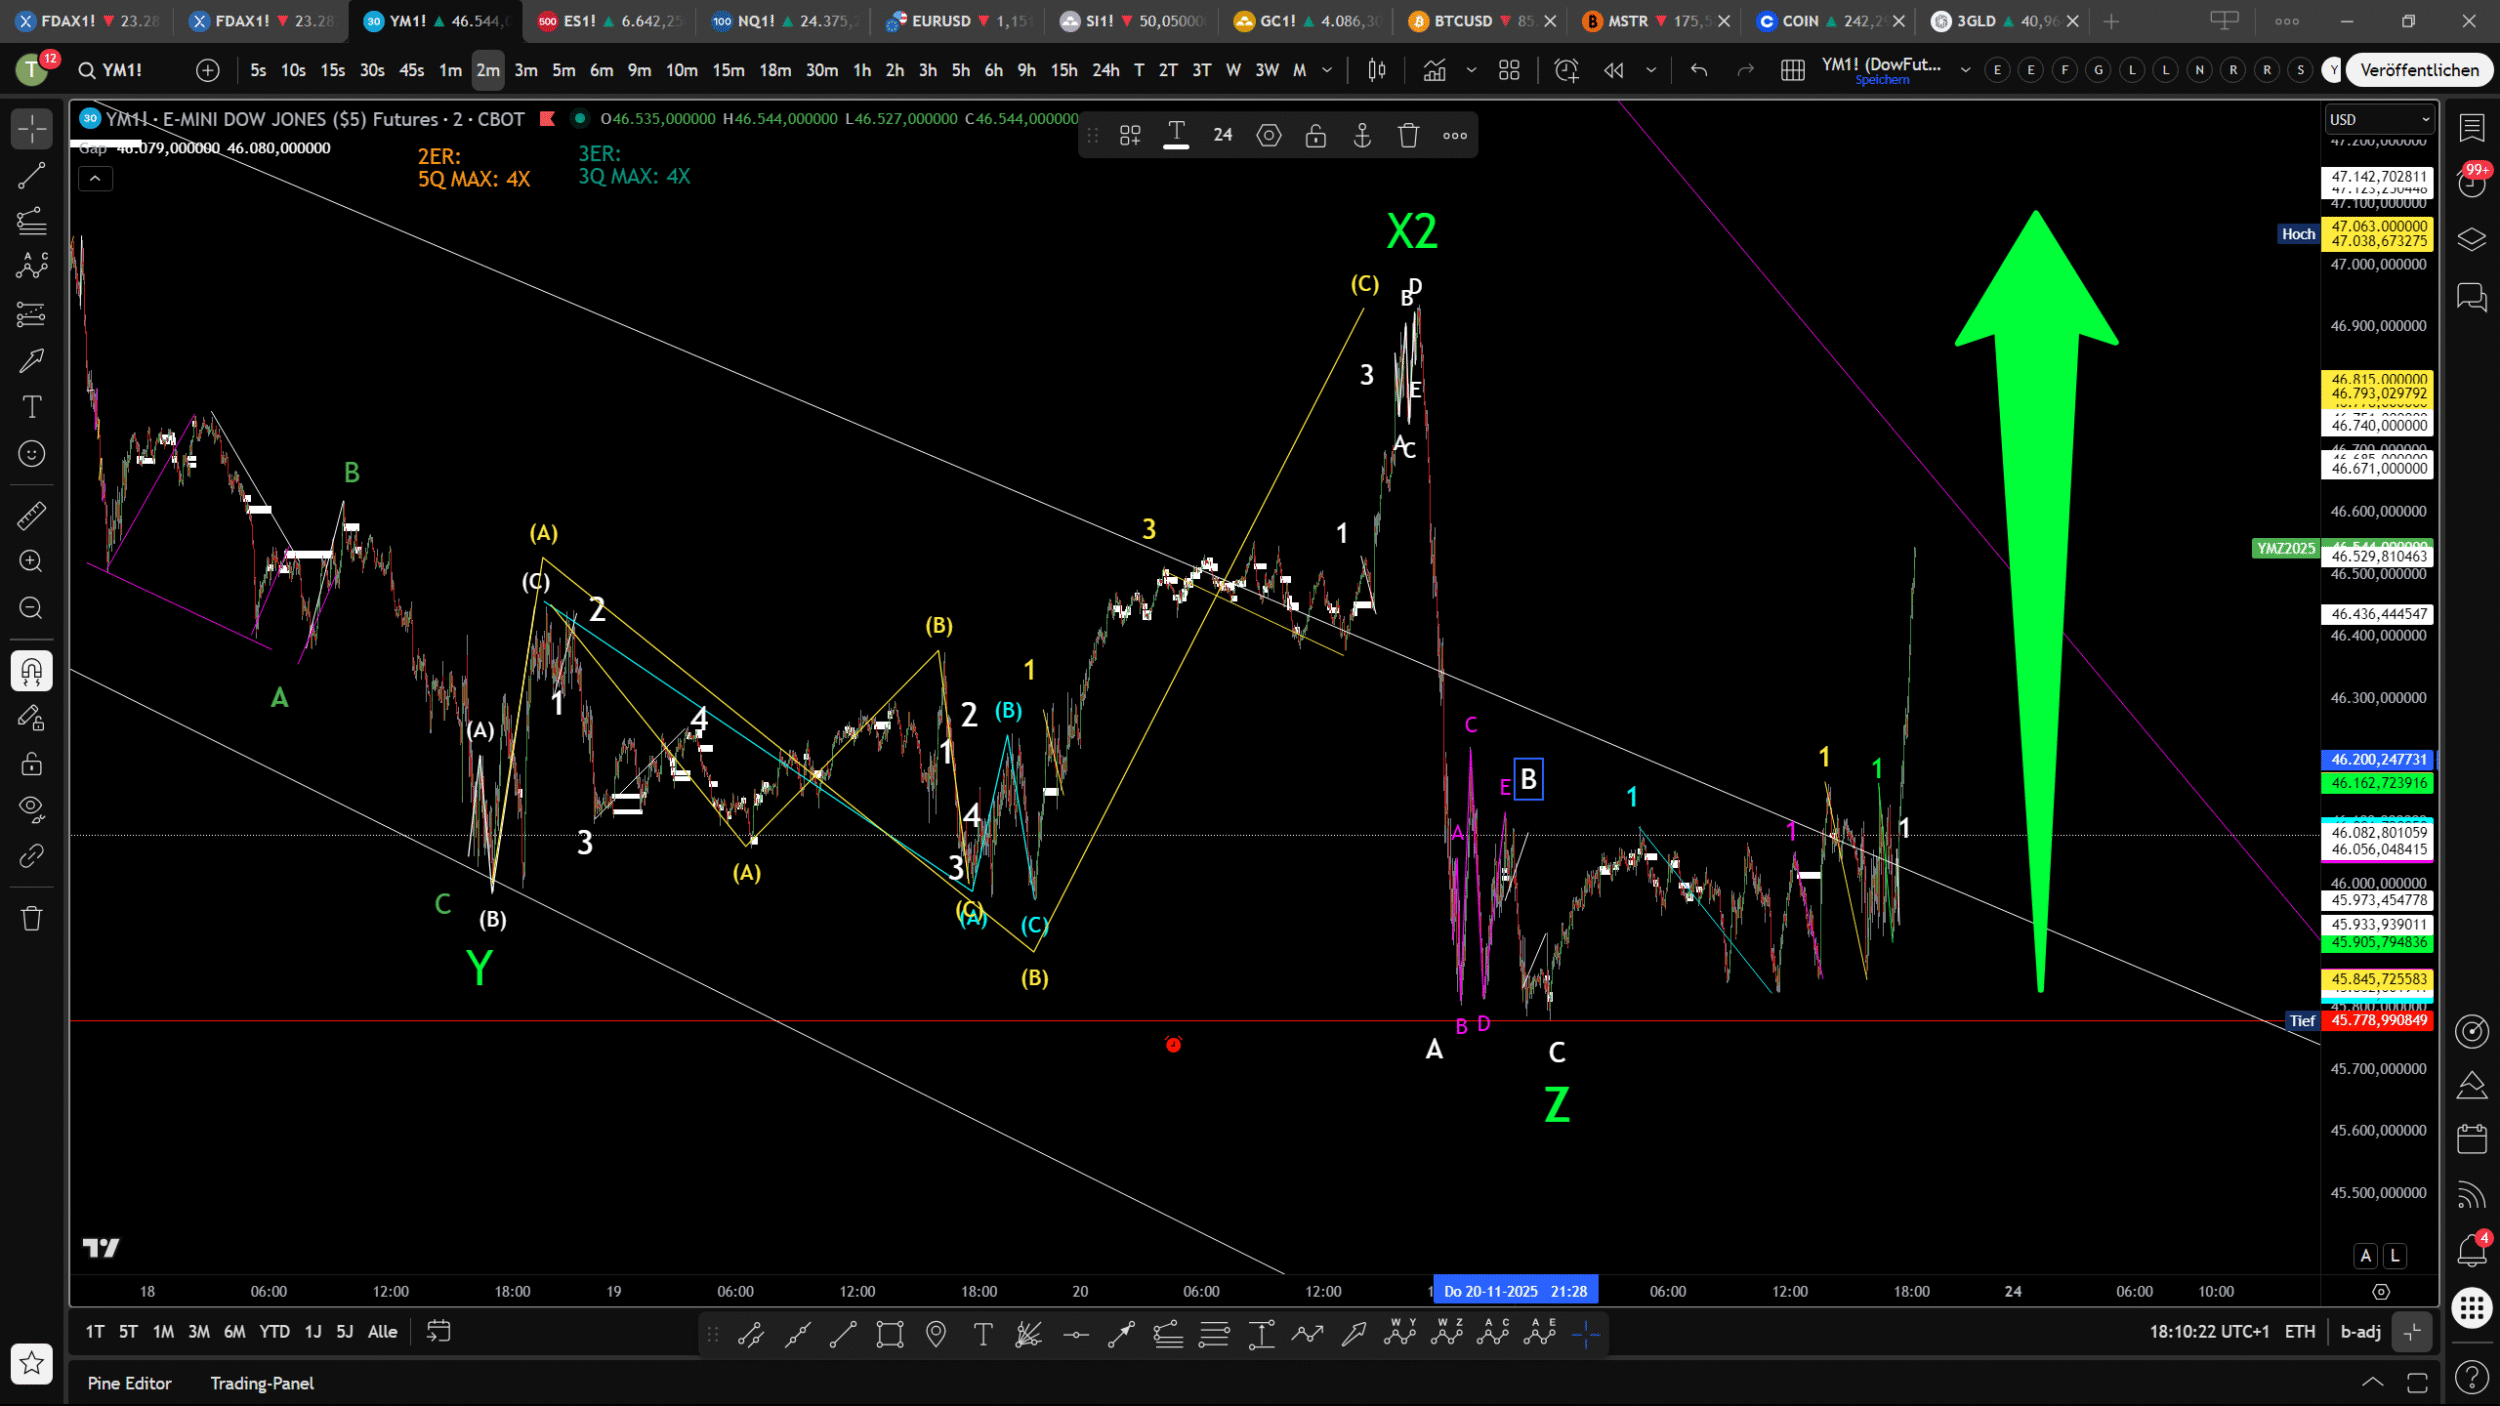
Task: Click the Veröffentlichen button
Action: click(2419, 70)
